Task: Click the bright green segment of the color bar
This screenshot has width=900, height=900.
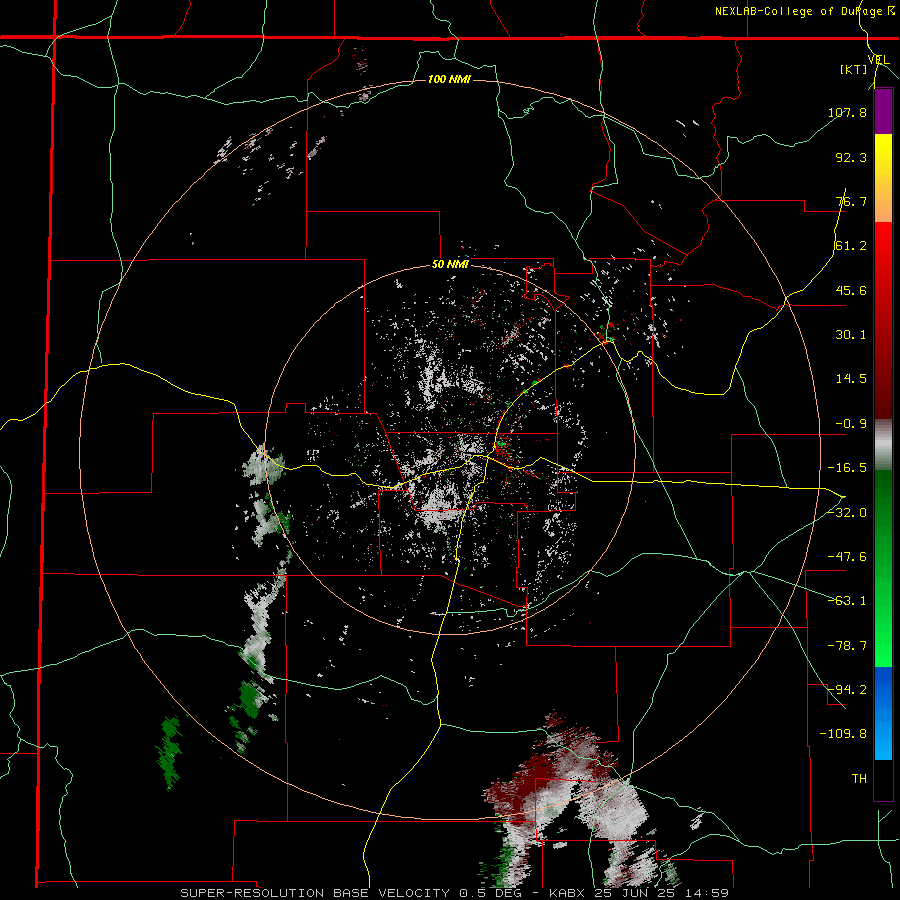Action: coord(883,568)
